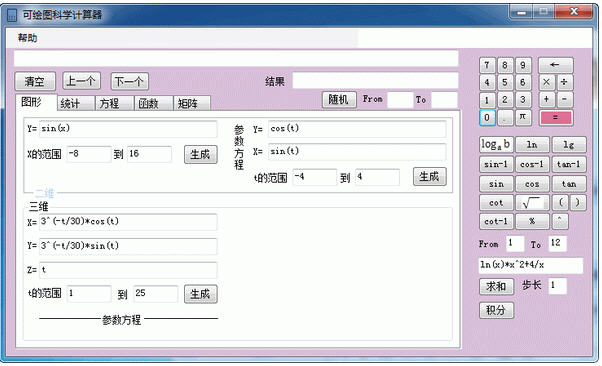Screen dimensions: 602x366
Task: Click the lg function key
Action: [569, 145]
